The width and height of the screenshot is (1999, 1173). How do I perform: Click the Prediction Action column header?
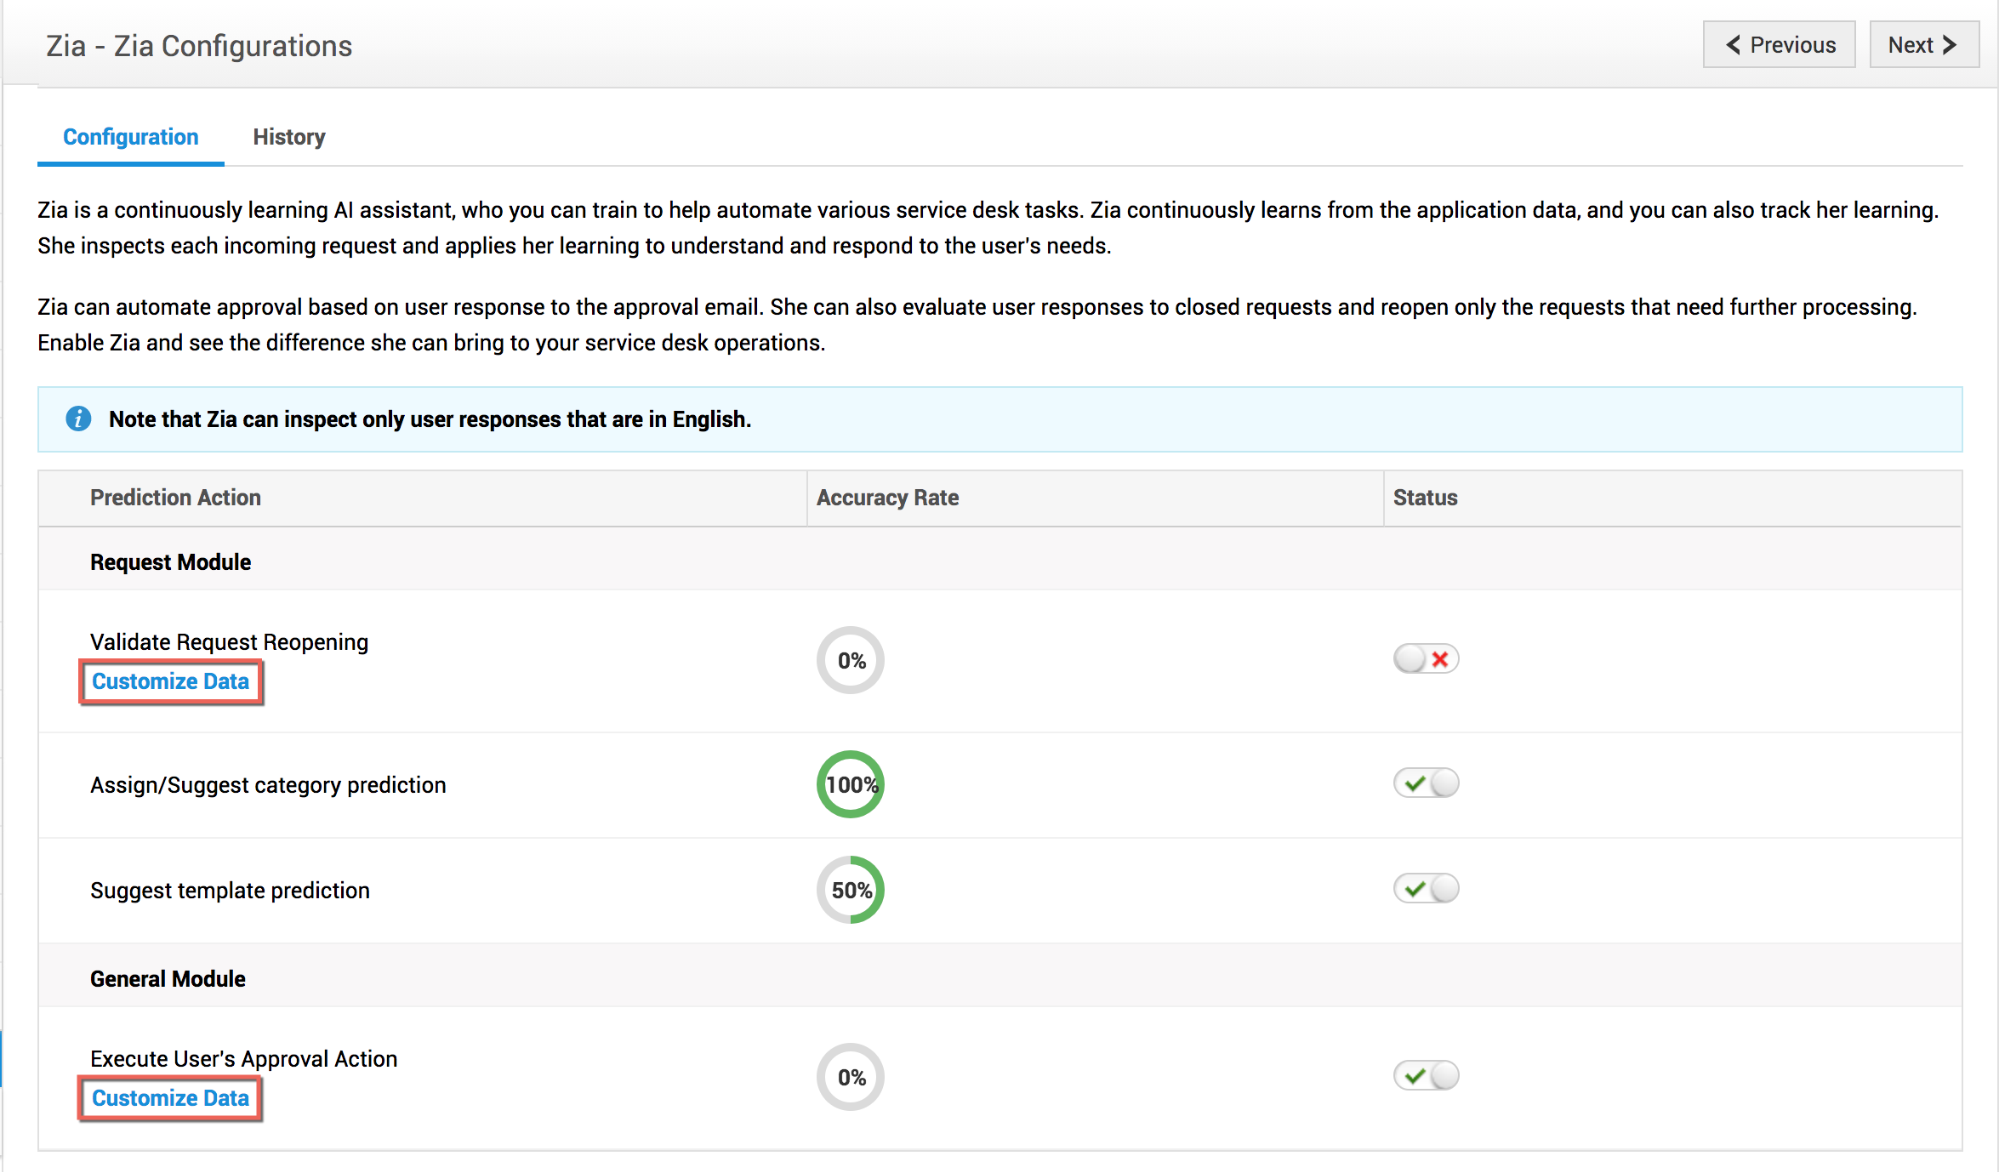point(176,498)
